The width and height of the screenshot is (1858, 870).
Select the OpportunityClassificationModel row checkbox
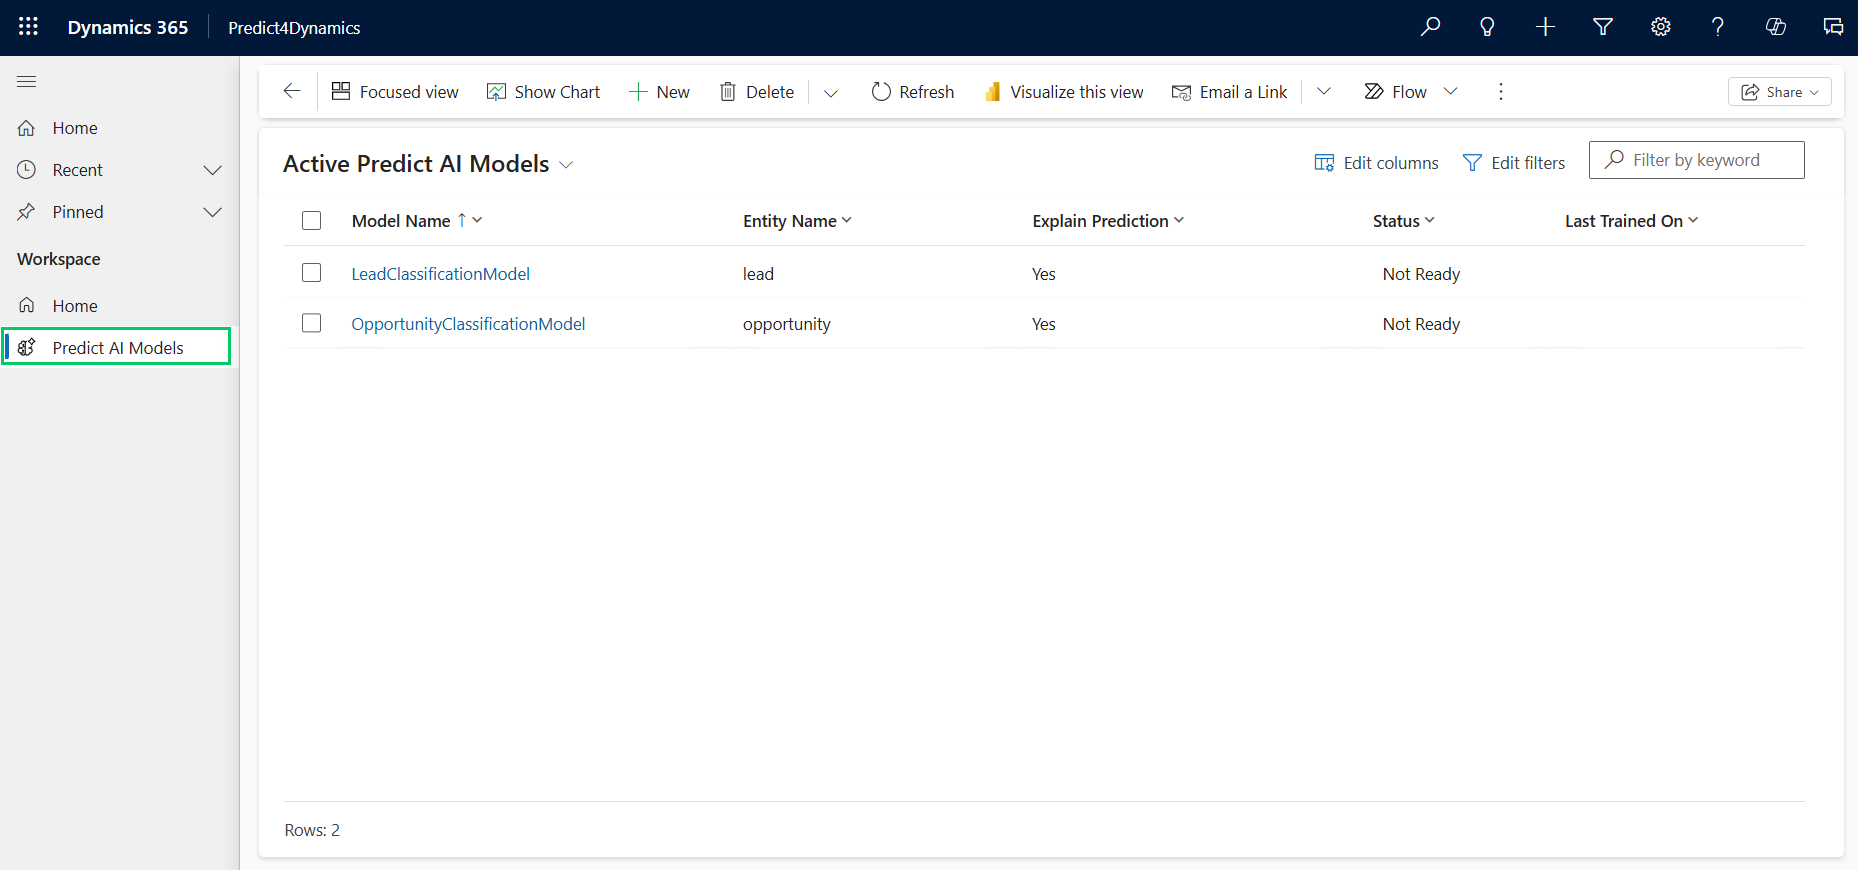point(312,323)
